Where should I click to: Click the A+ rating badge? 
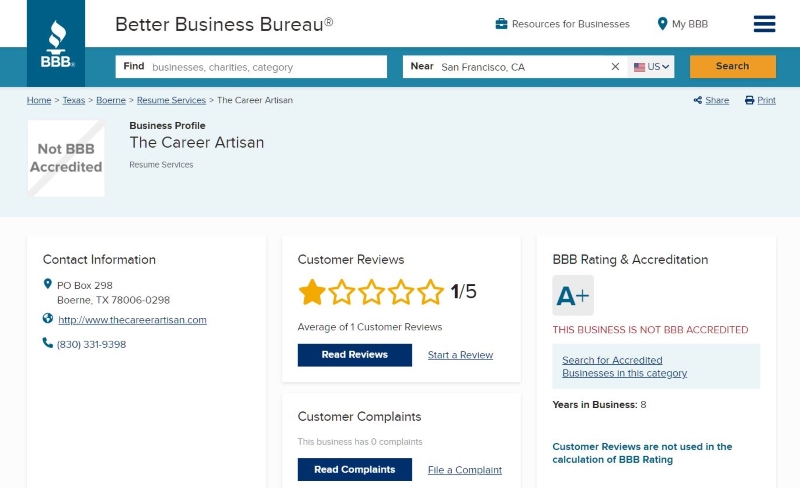573,296
